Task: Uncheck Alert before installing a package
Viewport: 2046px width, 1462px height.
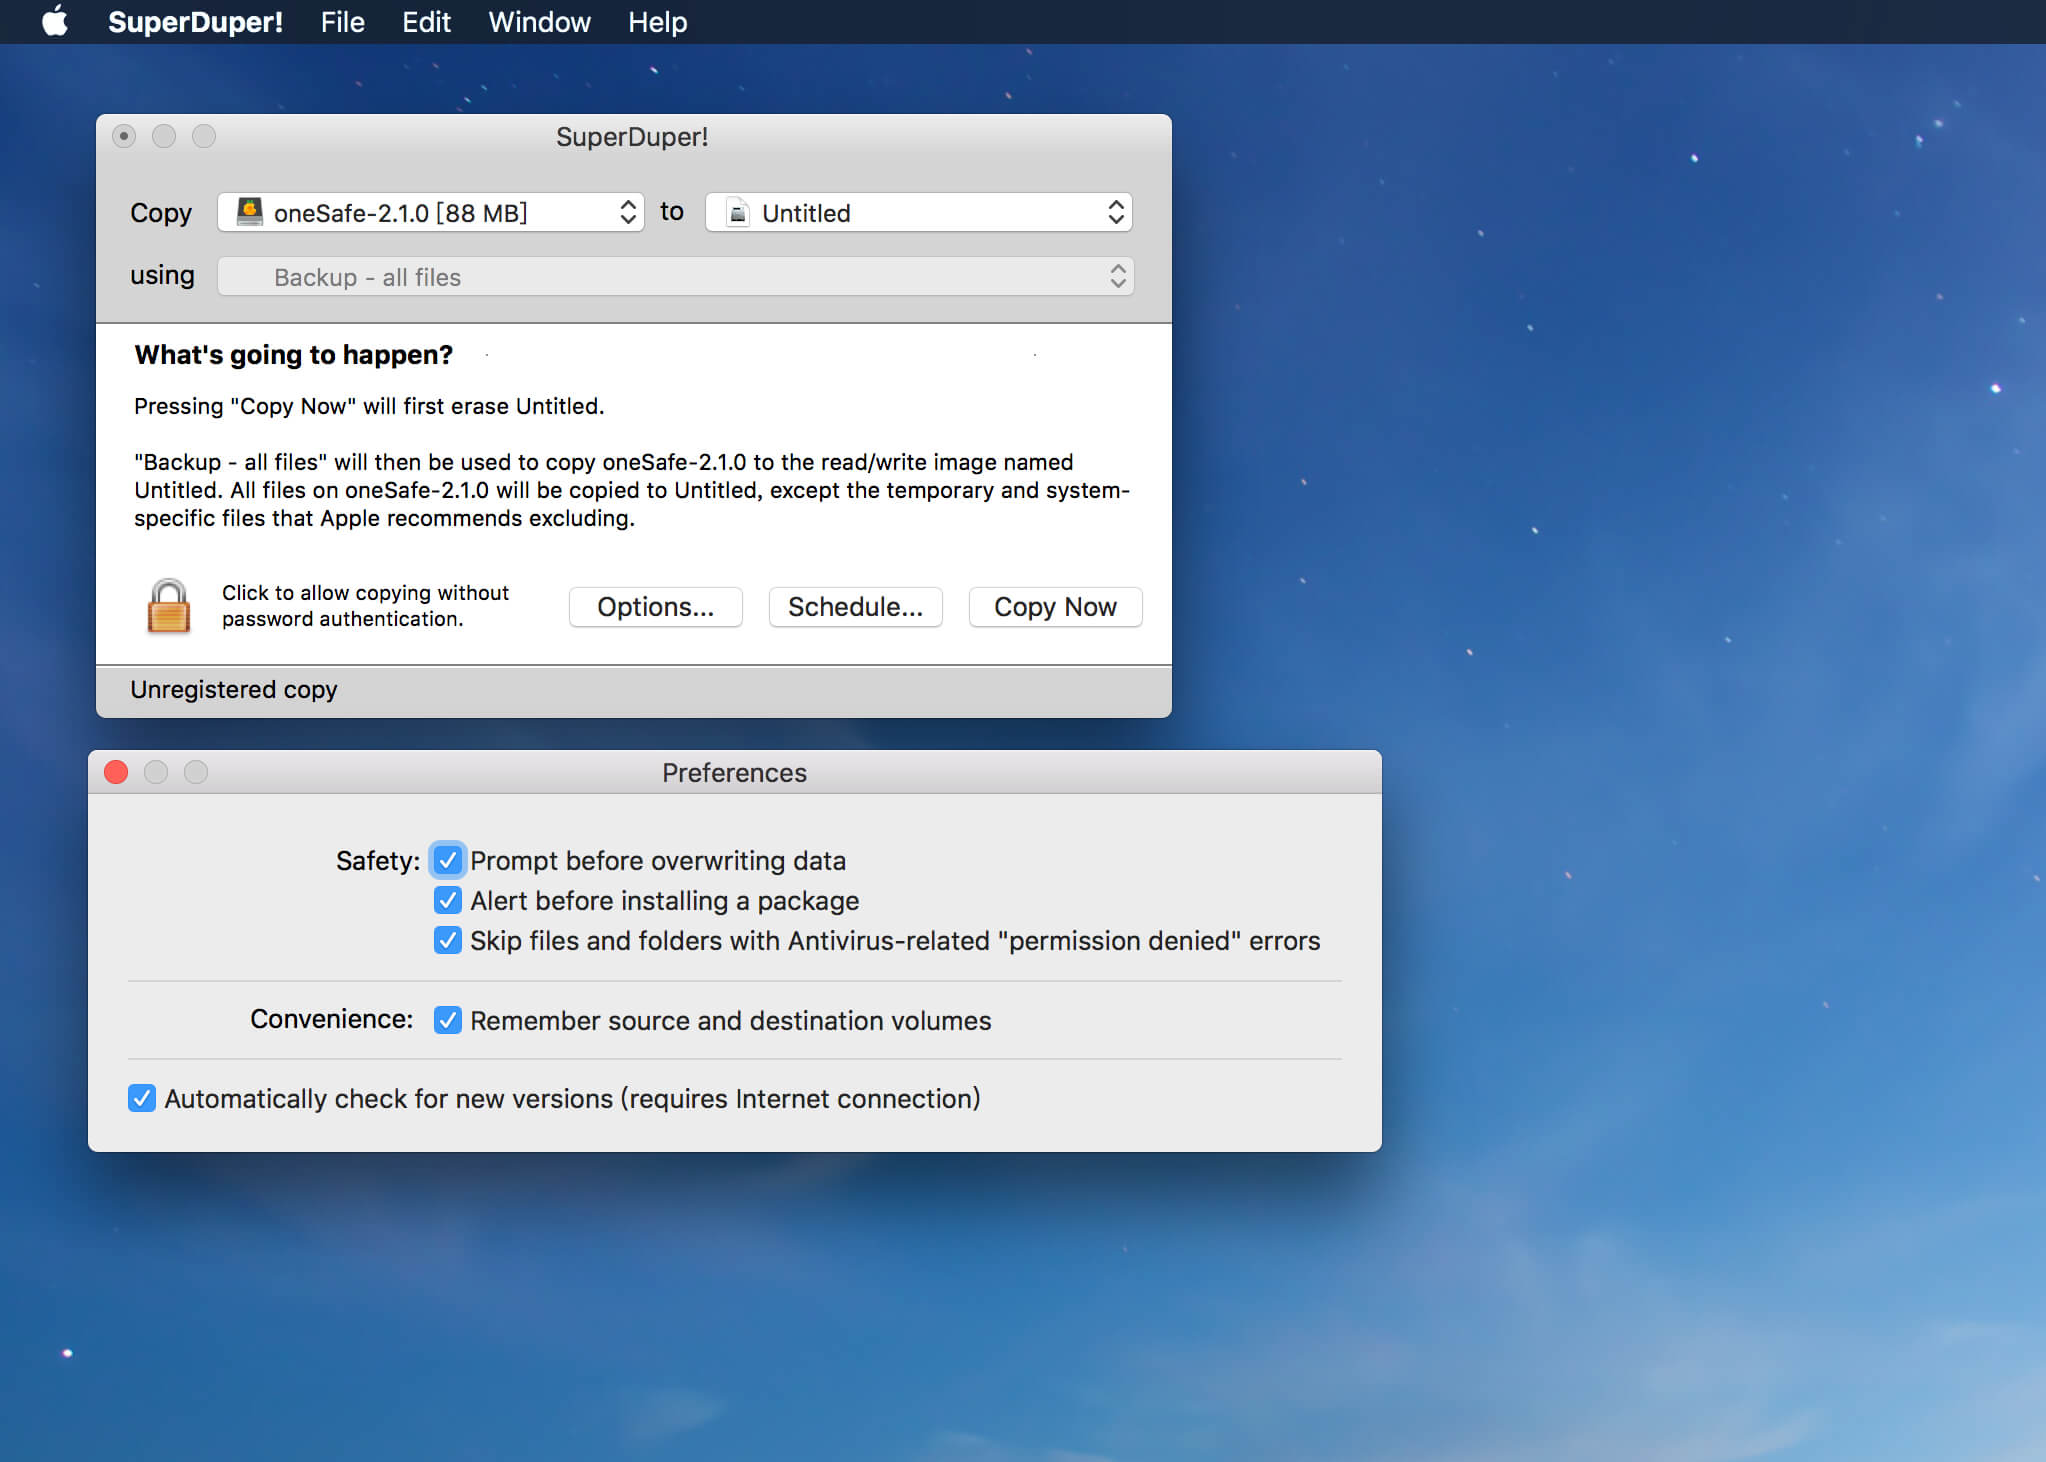Action: pyautogui.click(x=448, y=900)
